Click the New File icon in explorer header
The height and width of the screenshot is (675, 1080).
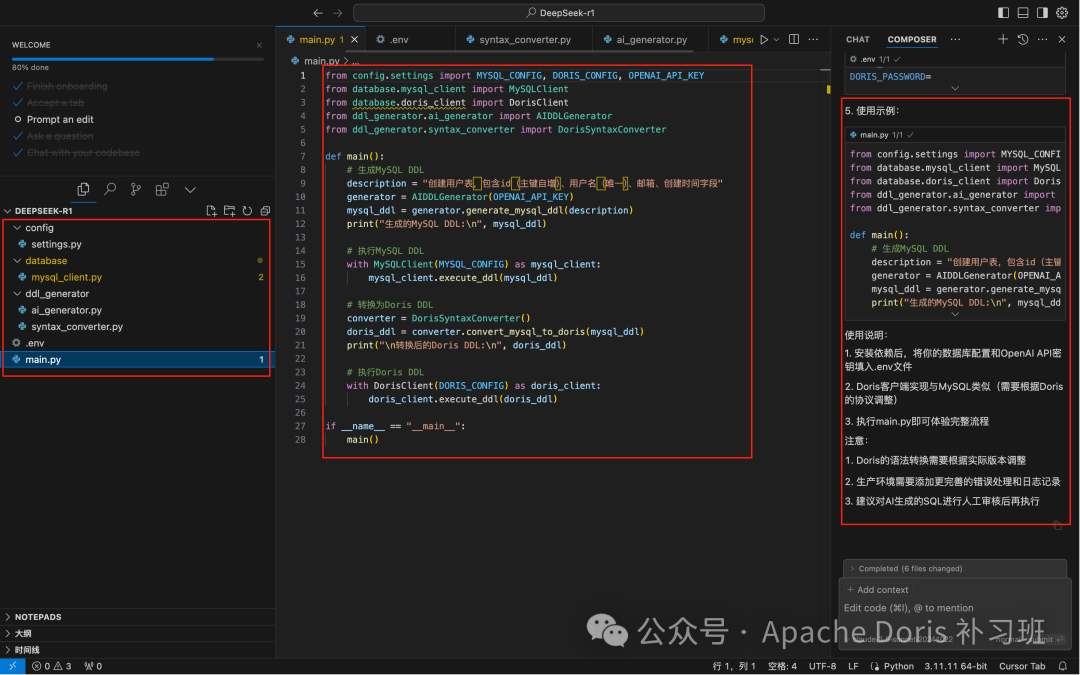[x=211, y=211]
